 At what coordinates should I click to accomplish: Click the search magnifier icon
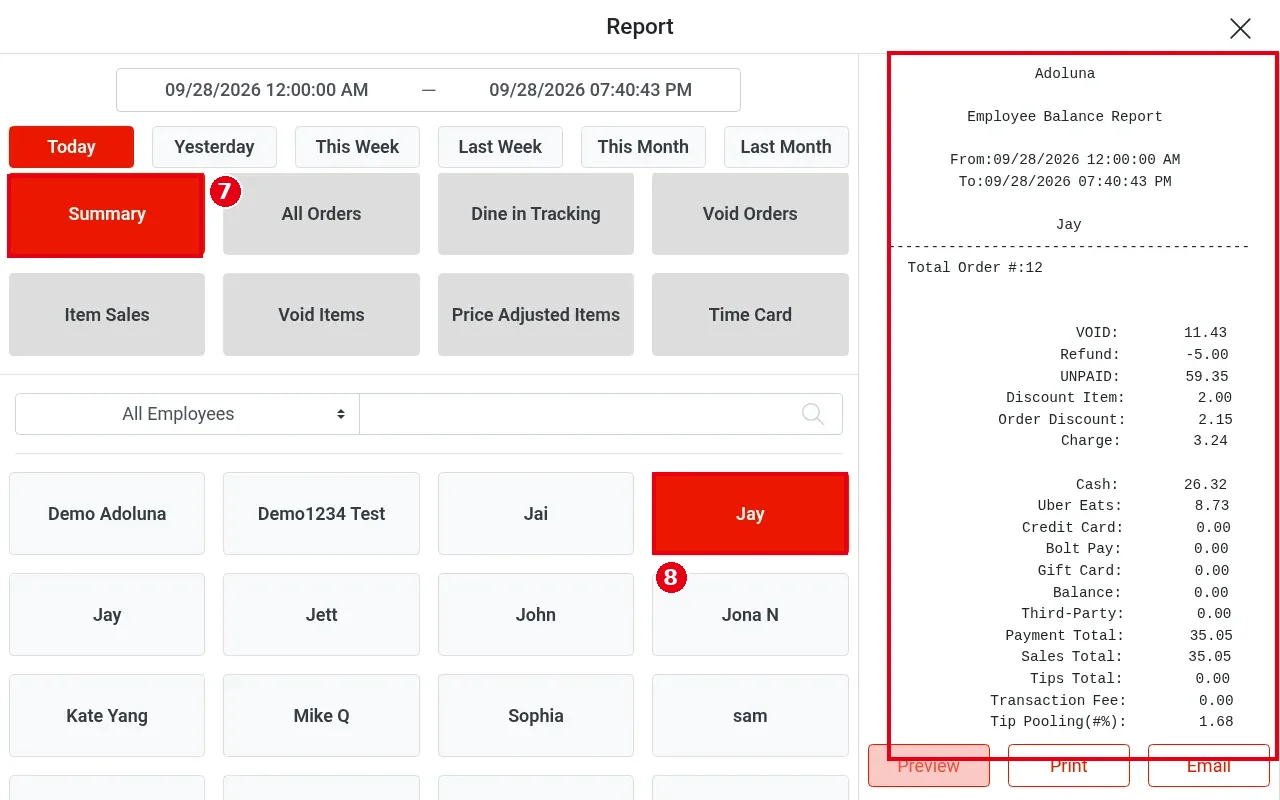tap(813, 414)
